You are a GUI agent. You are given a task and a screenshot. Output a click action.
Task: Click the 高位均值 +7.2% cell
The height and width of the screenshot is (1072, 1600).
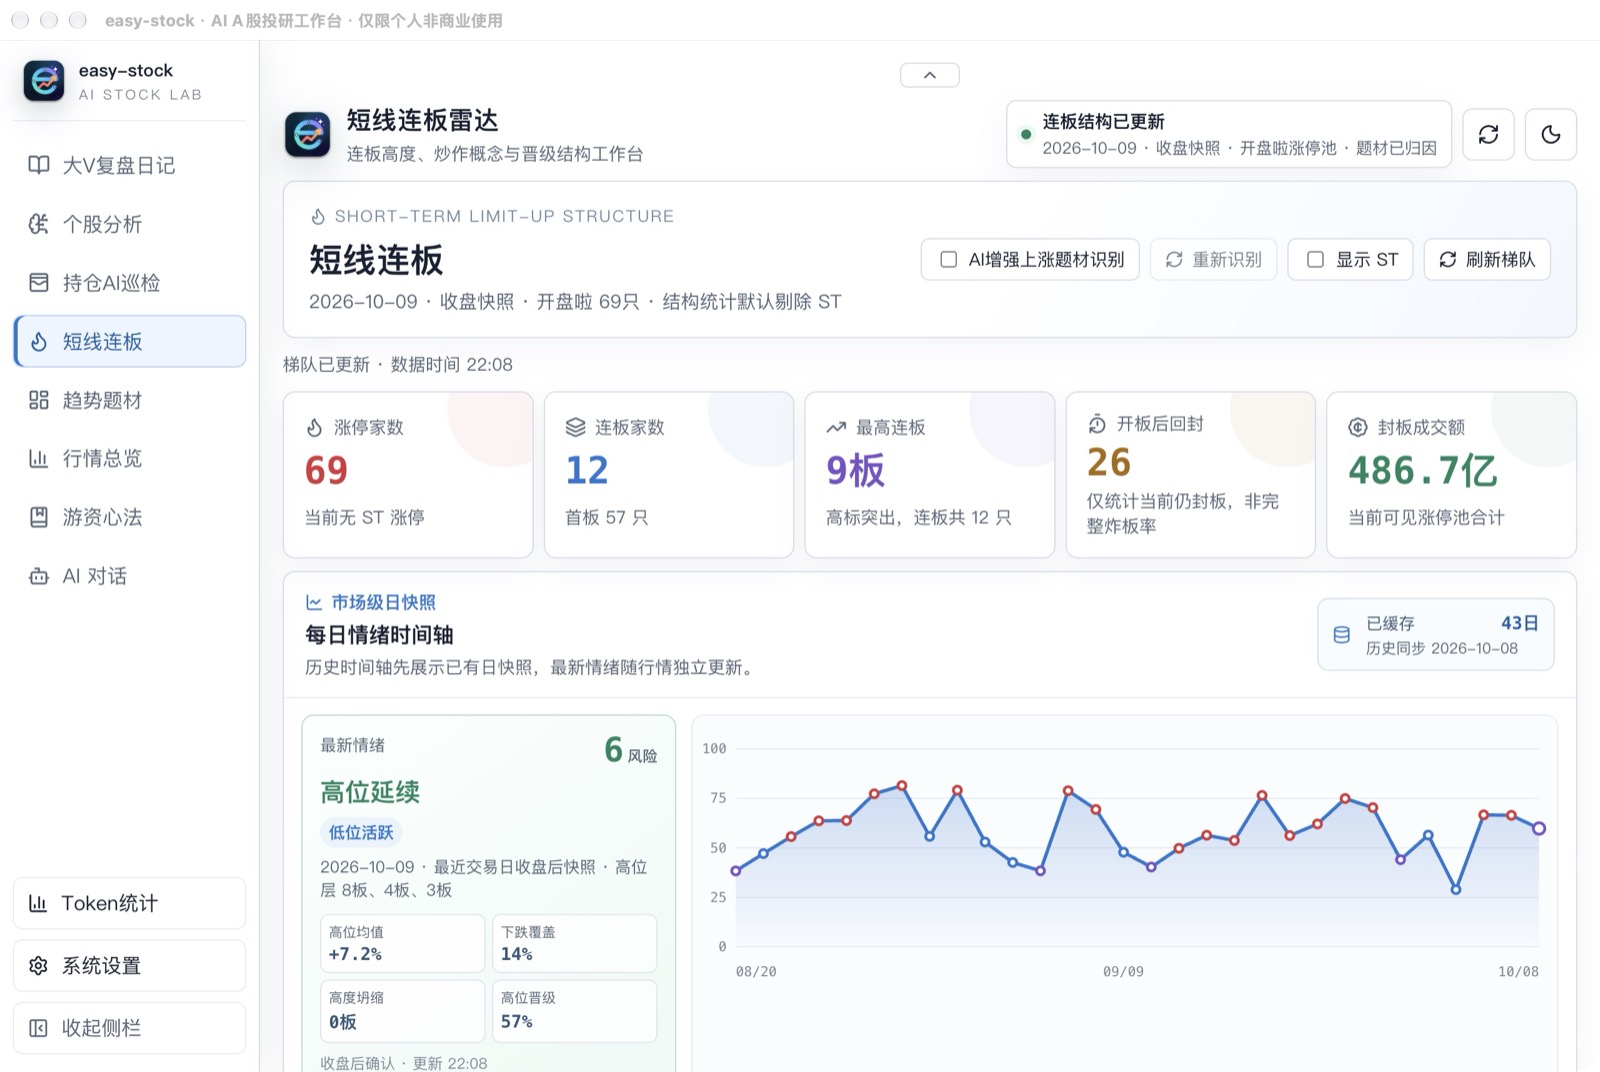[403, 943]
